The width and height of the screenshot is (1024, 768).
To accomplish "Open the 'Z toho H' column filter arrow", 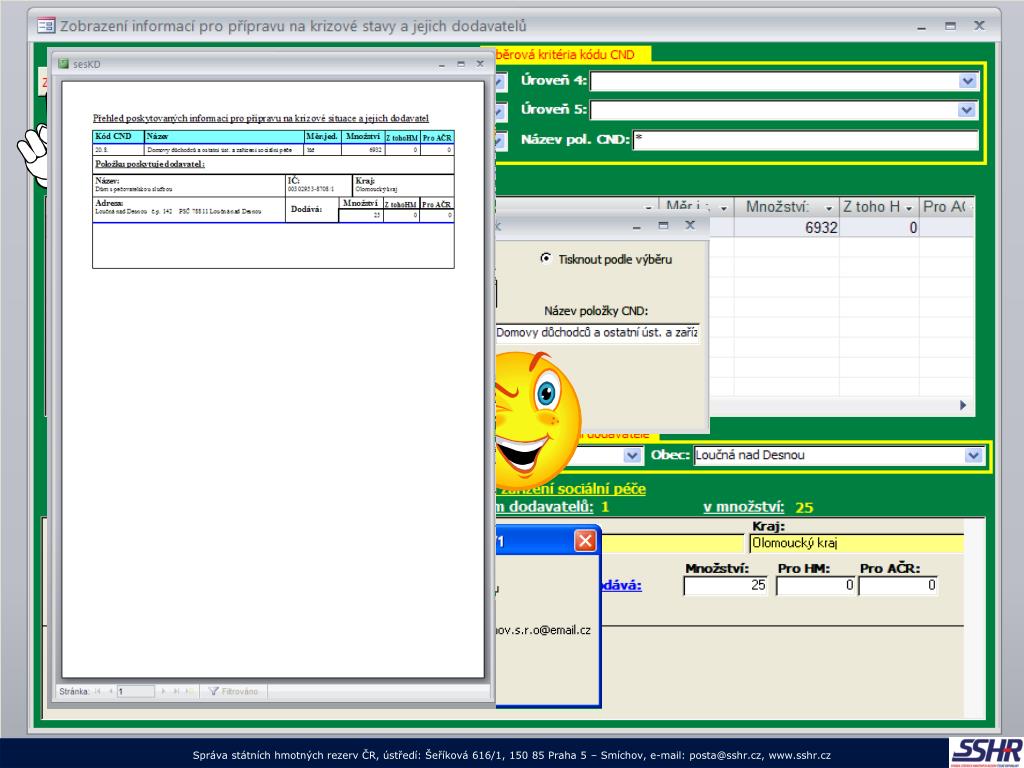I will point(909,208).
